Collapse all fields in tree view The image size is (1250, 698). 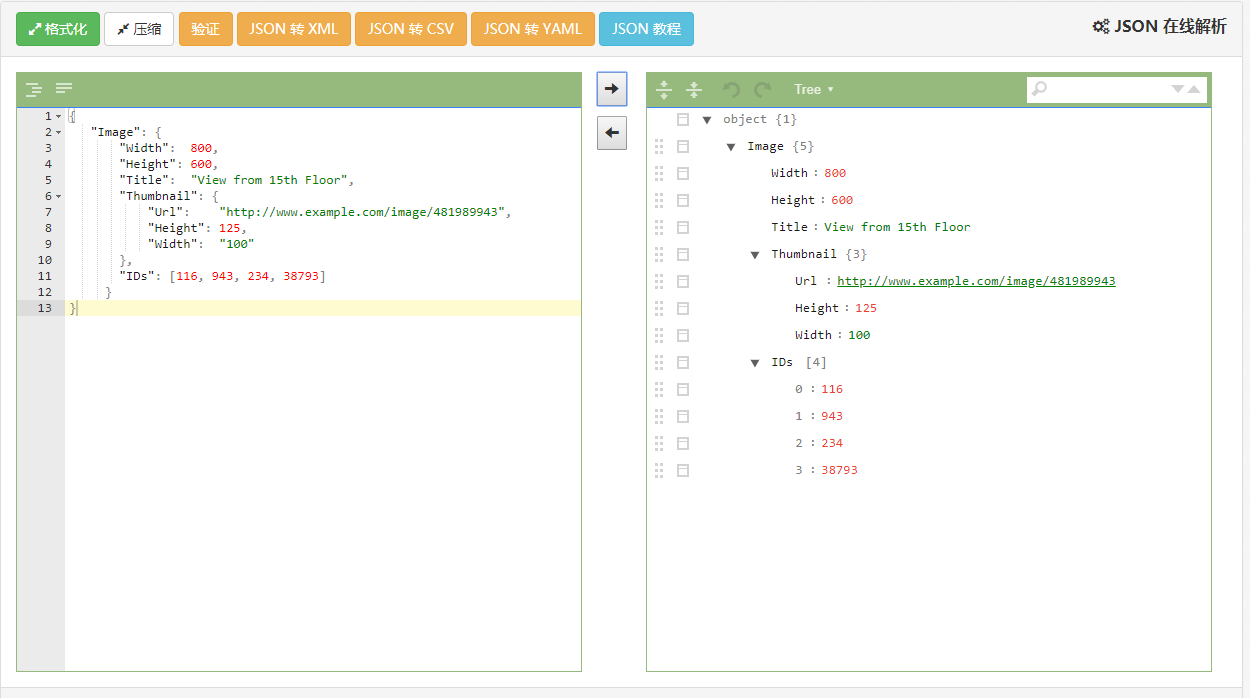tap(694, 90)
